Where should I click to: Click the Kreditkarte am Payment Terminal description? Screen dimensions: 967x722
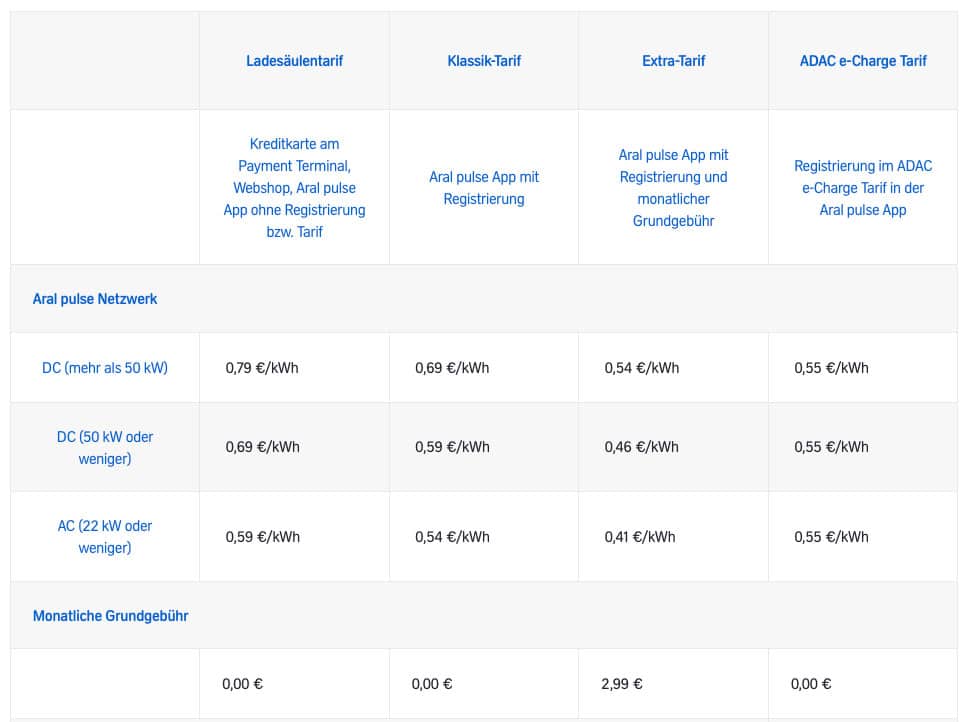(294, 188)
